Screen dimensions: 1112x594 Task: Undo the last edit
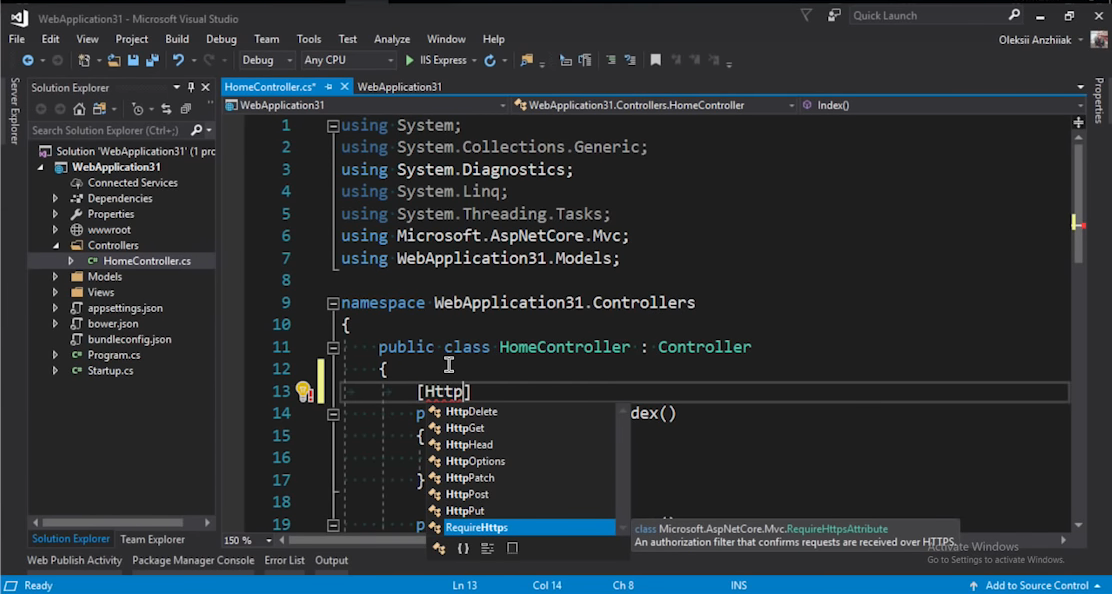pos(178,61)
